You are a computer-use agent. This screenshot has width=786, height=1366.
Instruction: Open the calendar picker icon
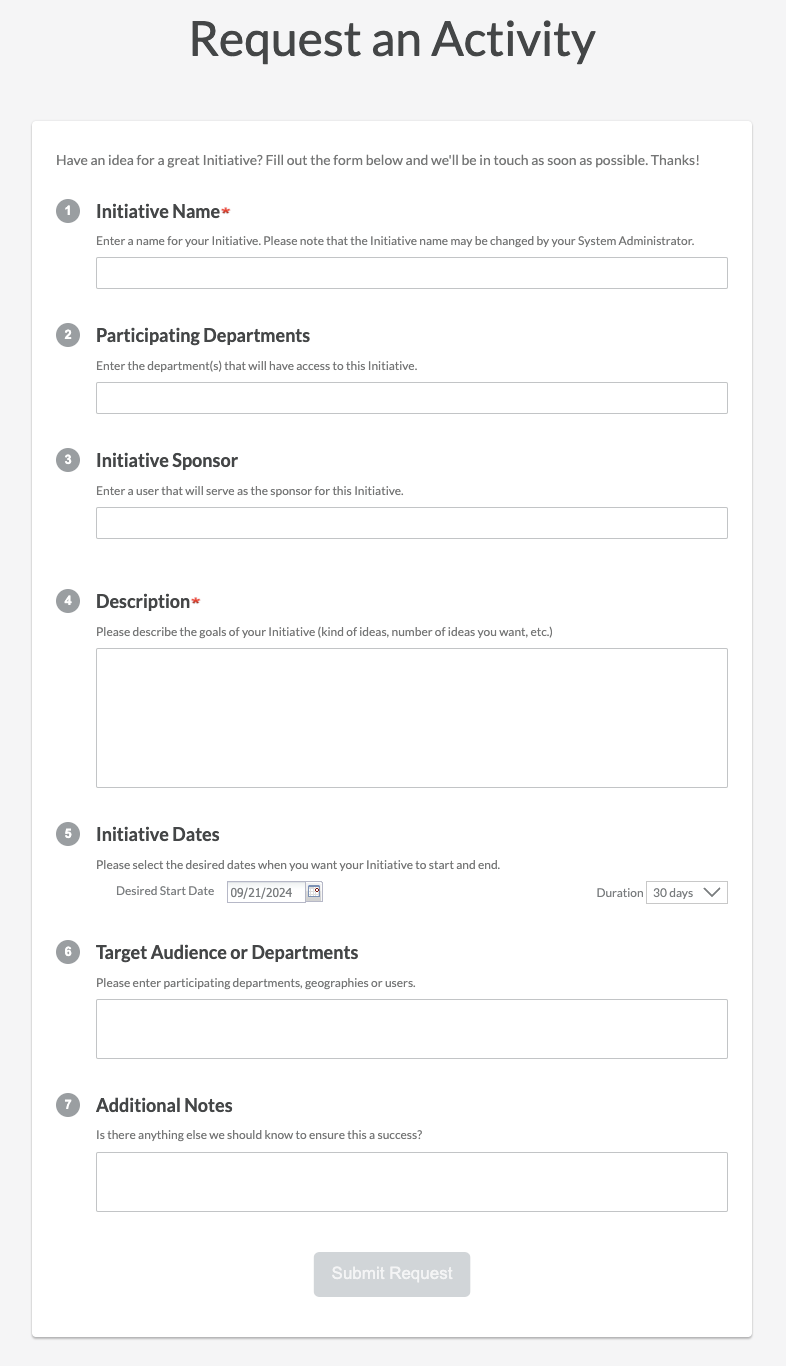pyautogui.click(x=314, y=892)
